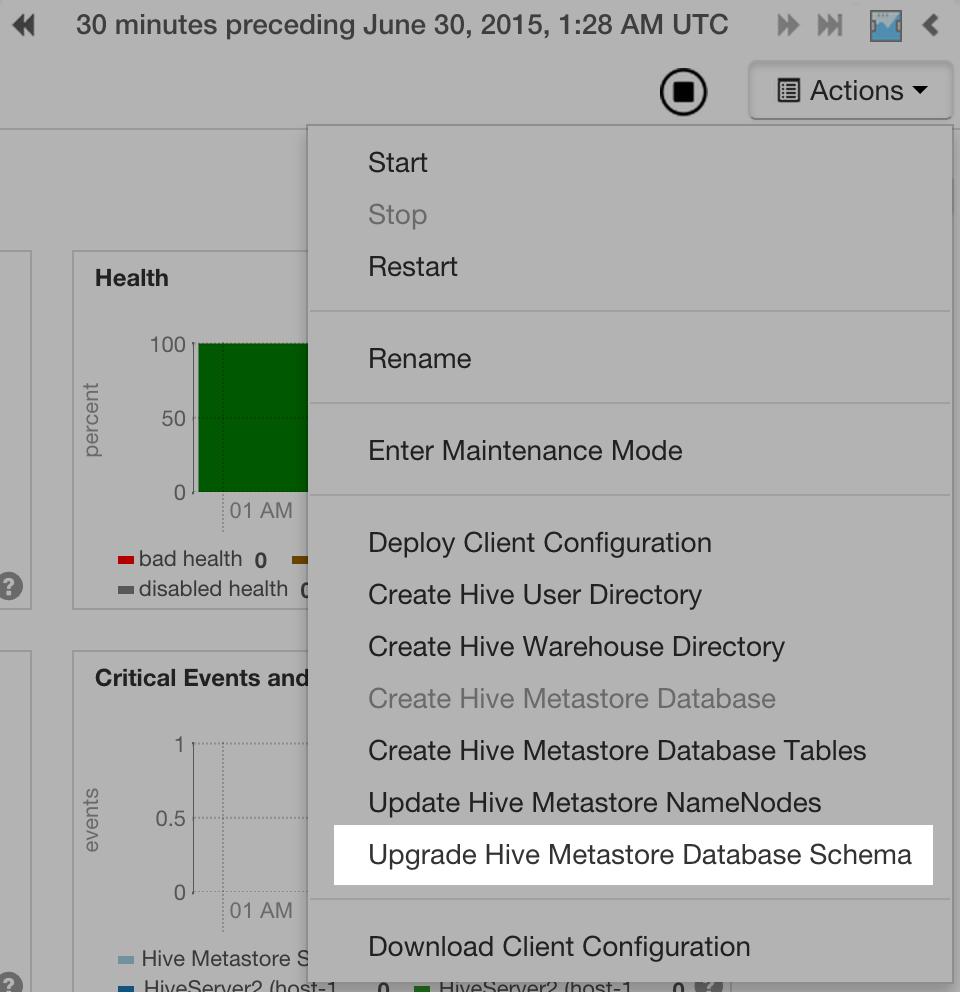
Task: Open help question mark beside Health chart
Action: pos(10,586)
